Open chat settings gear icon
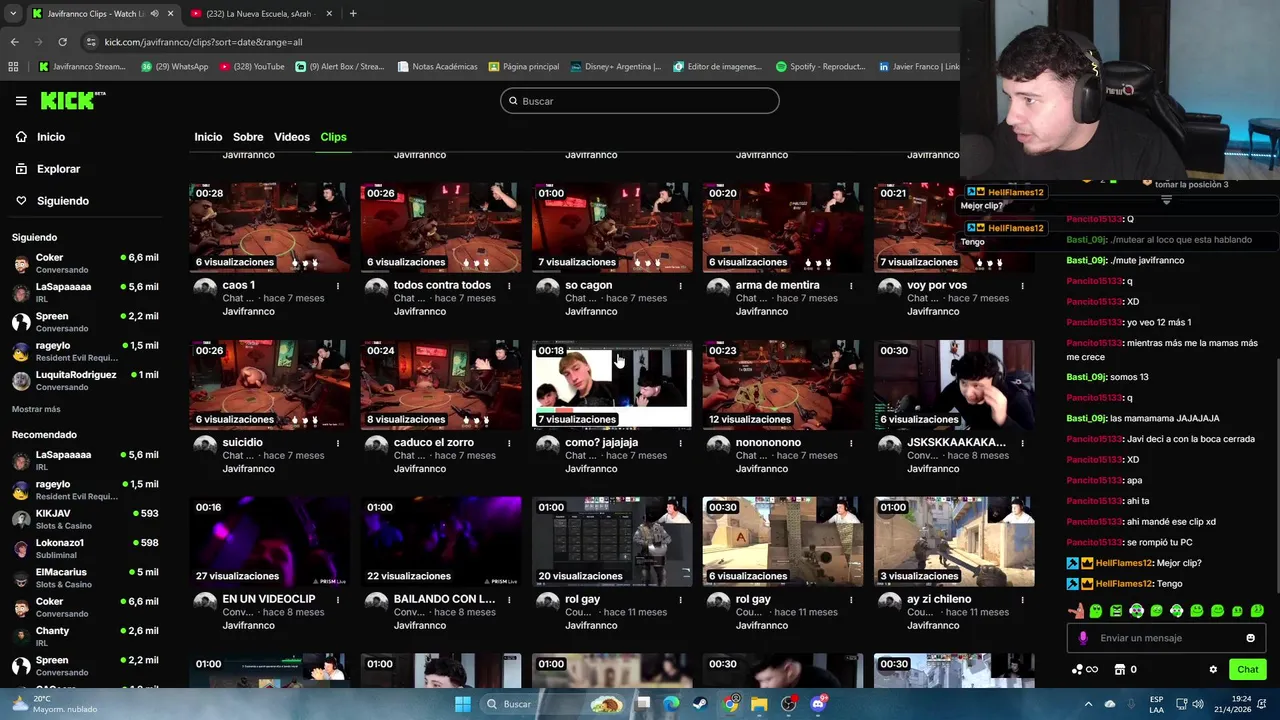 1213,670
